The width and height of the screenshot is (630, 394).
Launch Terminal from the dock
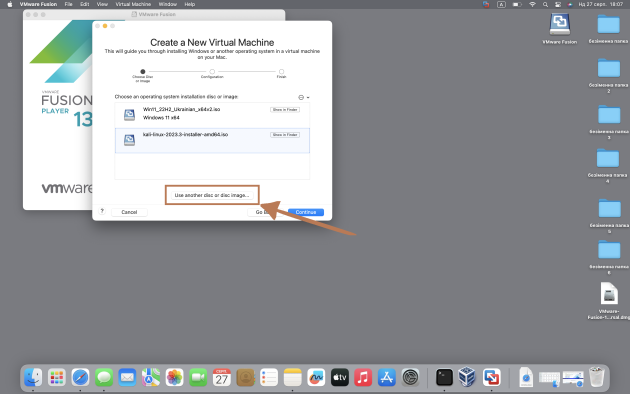(444, 378)
